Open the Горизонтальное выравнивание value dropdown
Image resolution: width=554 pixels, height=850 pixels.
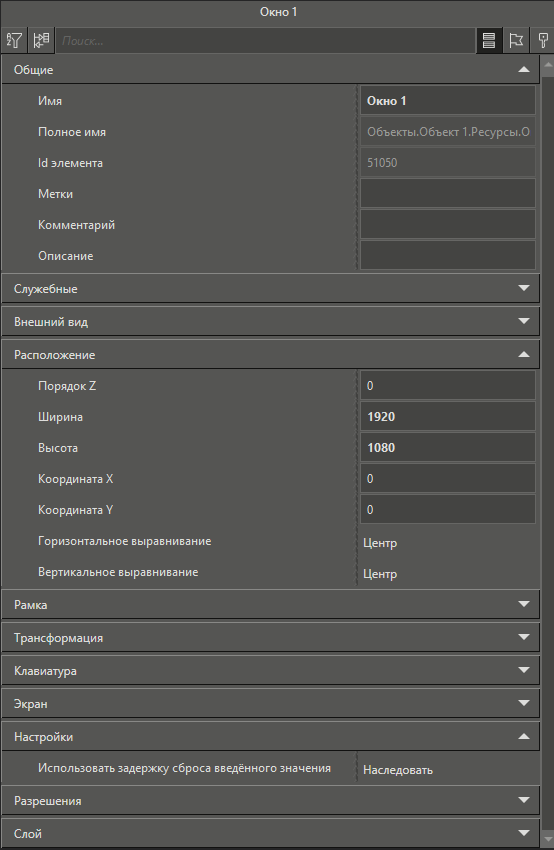(448, 542)
